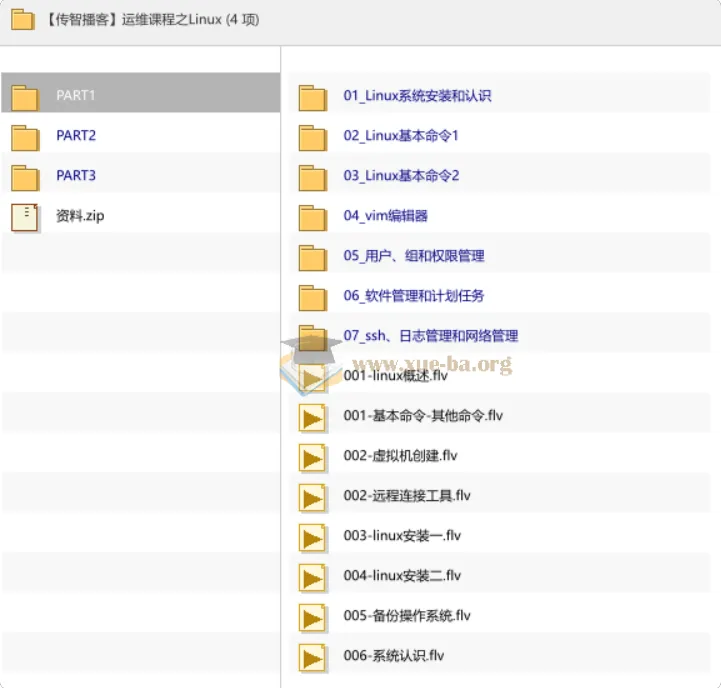The width and height of the screenshot is (721, 688).
Task: Click the header folder icon at top
Action: (x=23, y=20)
